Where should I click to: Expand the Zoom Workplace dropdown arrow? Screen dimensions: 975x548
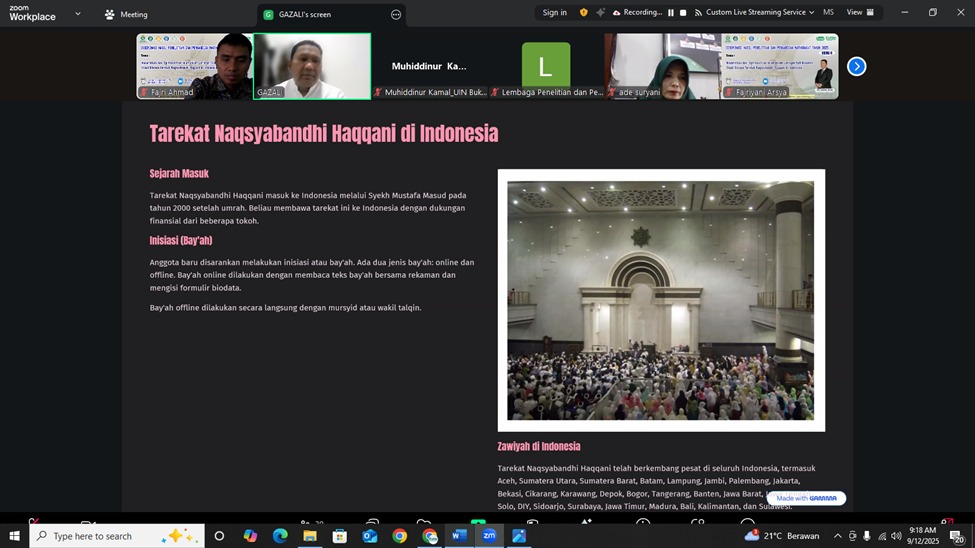78,14
